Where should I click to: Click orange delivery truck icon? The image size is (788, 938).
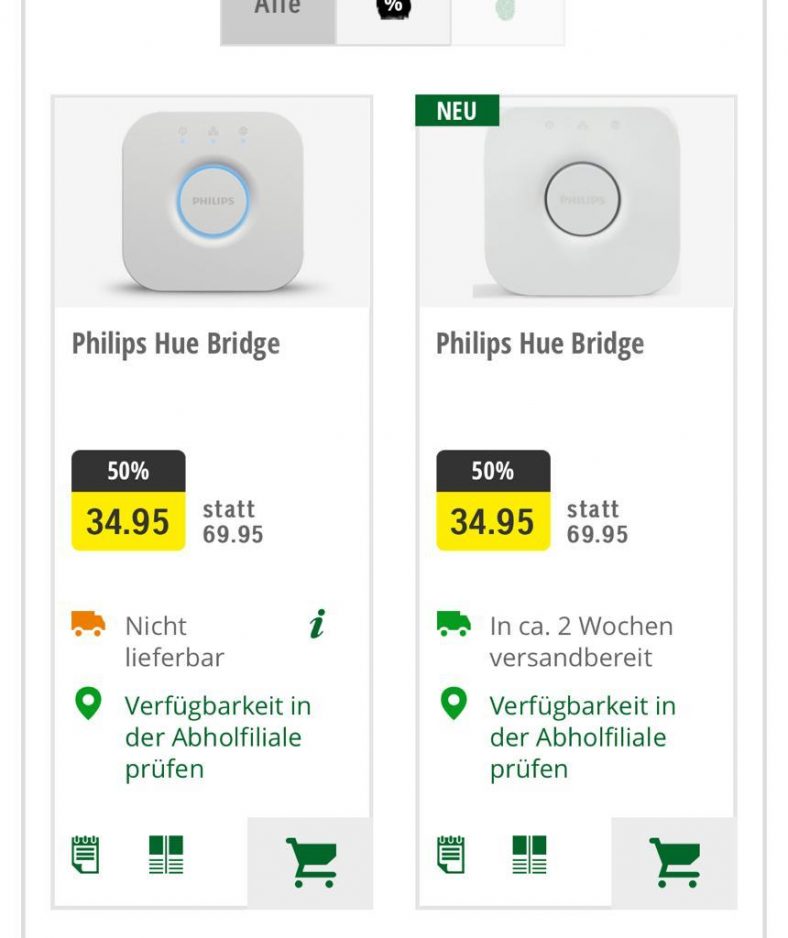[x=89, y=625]
